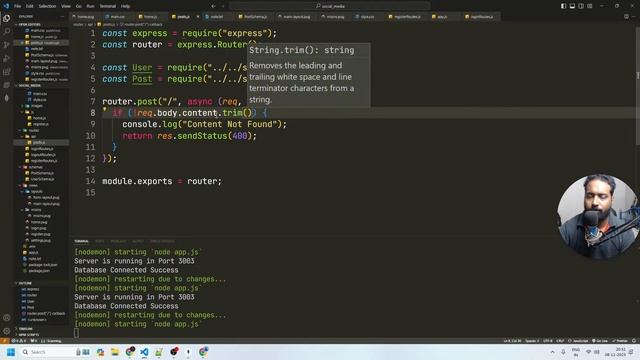Open Windows Start button on taskbar

coord(11,352)
